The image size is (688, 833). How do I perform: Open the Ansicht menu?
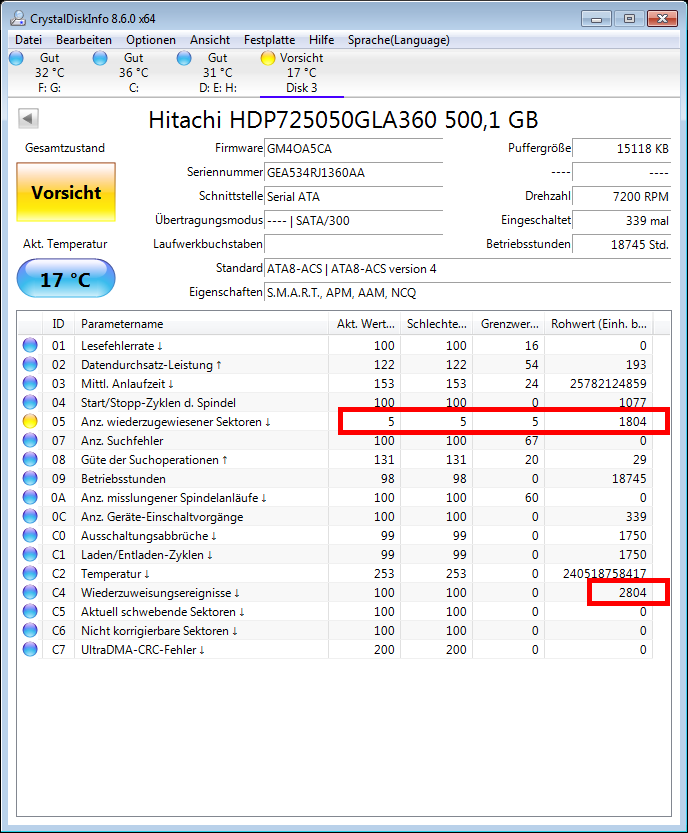[x=210, y=40]
